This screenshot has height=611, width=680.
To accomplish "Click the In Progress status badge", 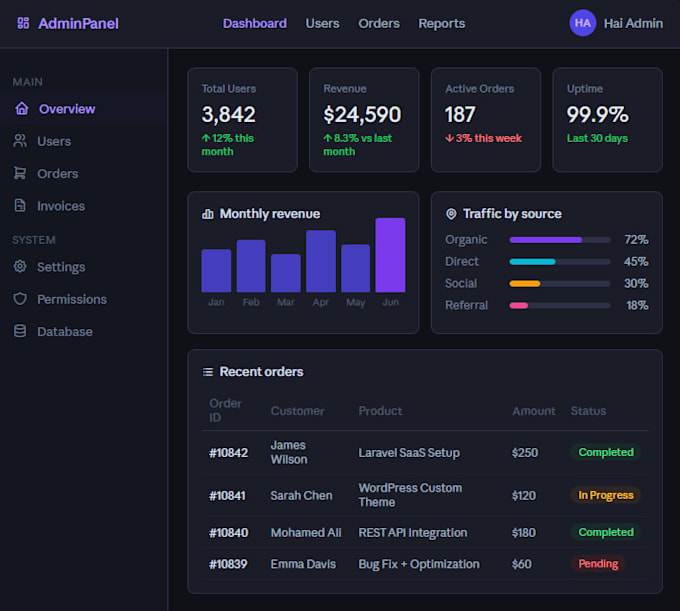I will (x=606, y=495).
